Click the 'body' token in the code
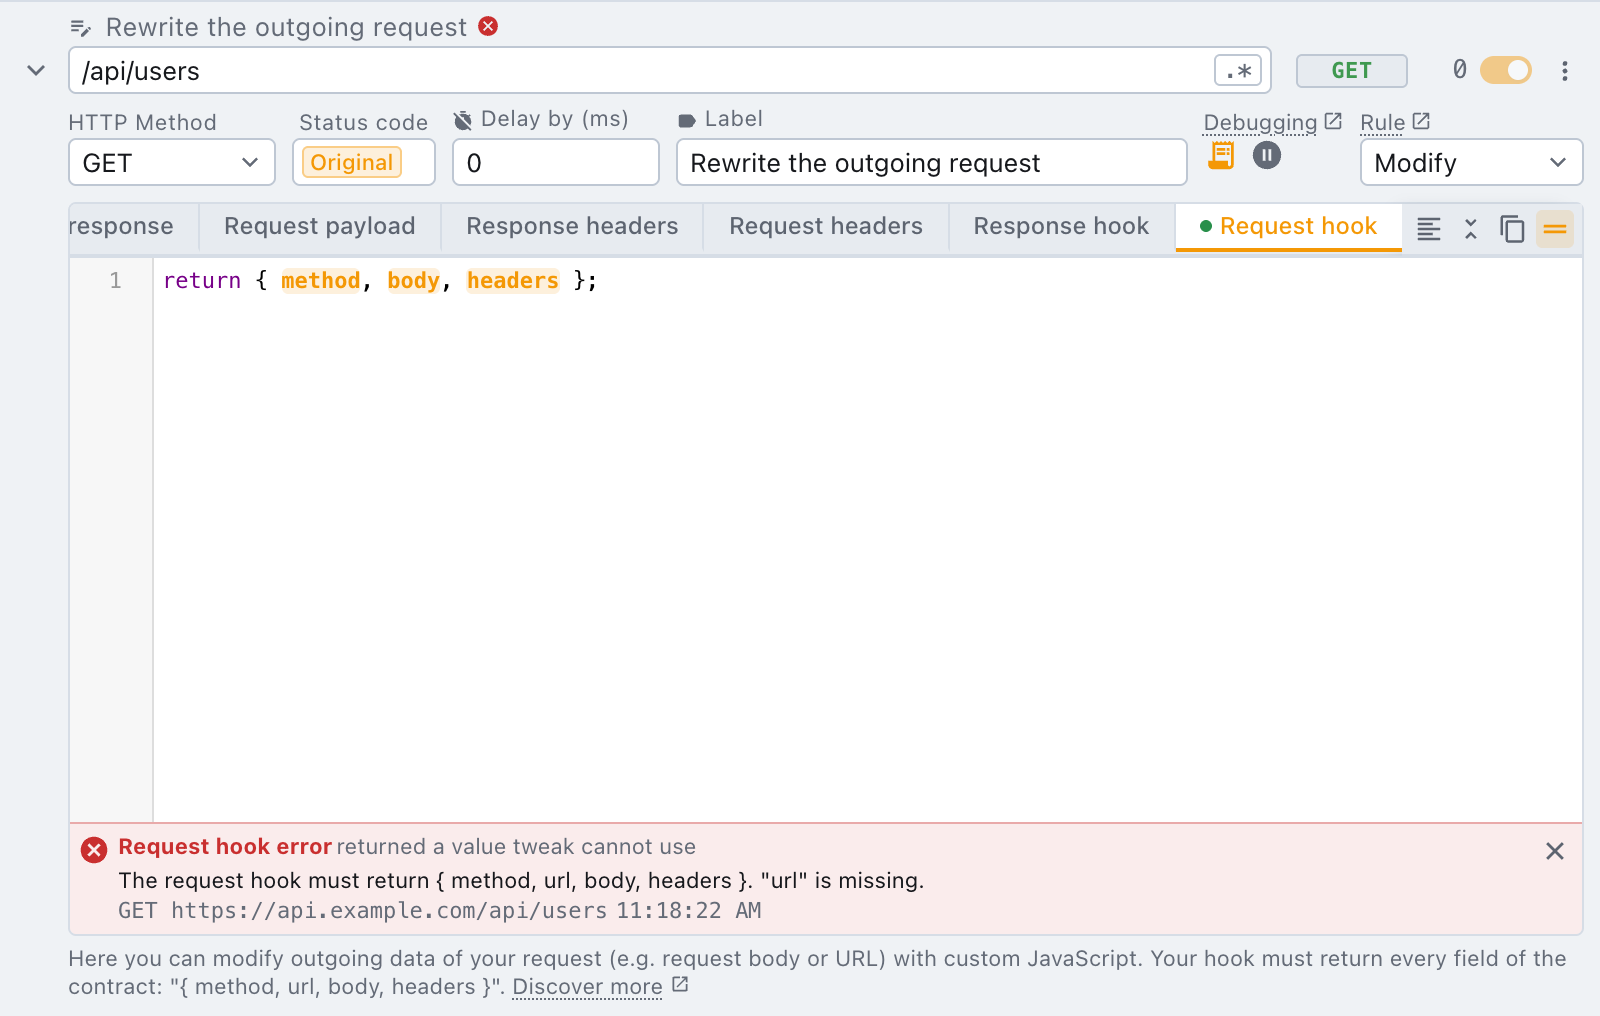 coord(414,281)
